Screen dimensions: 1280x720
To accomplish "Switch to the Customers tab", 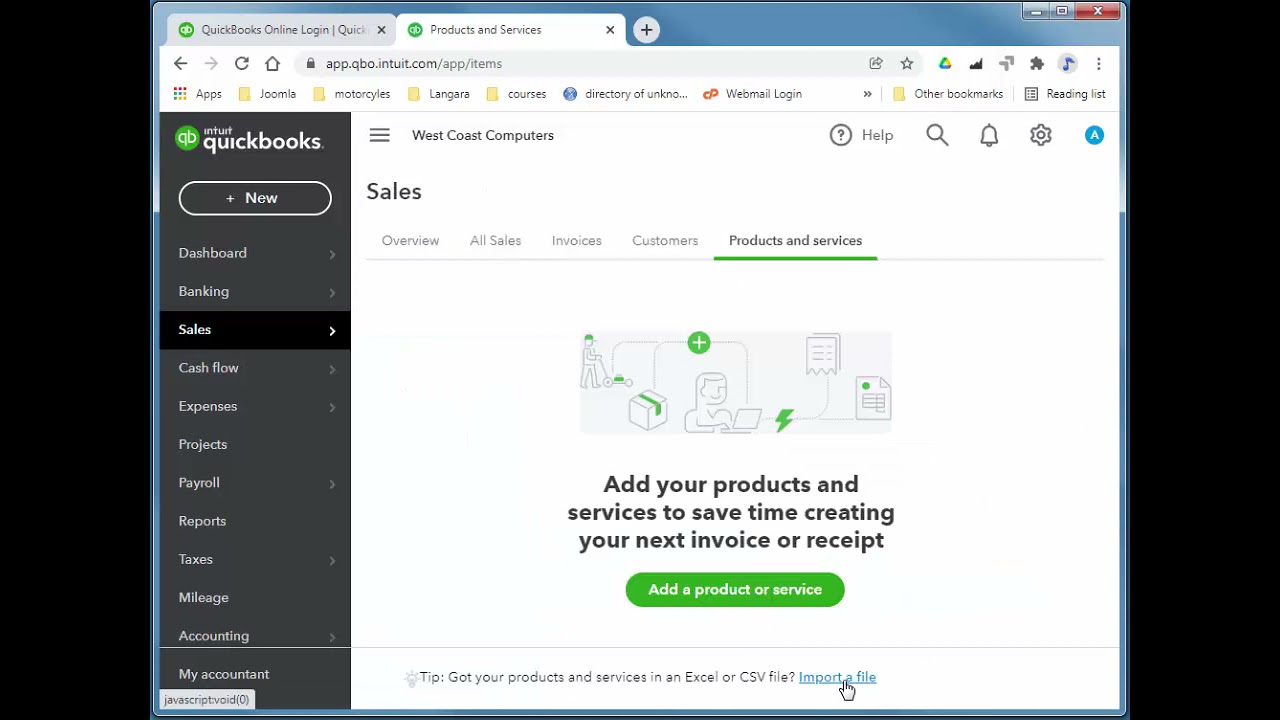I will [665, 241].
